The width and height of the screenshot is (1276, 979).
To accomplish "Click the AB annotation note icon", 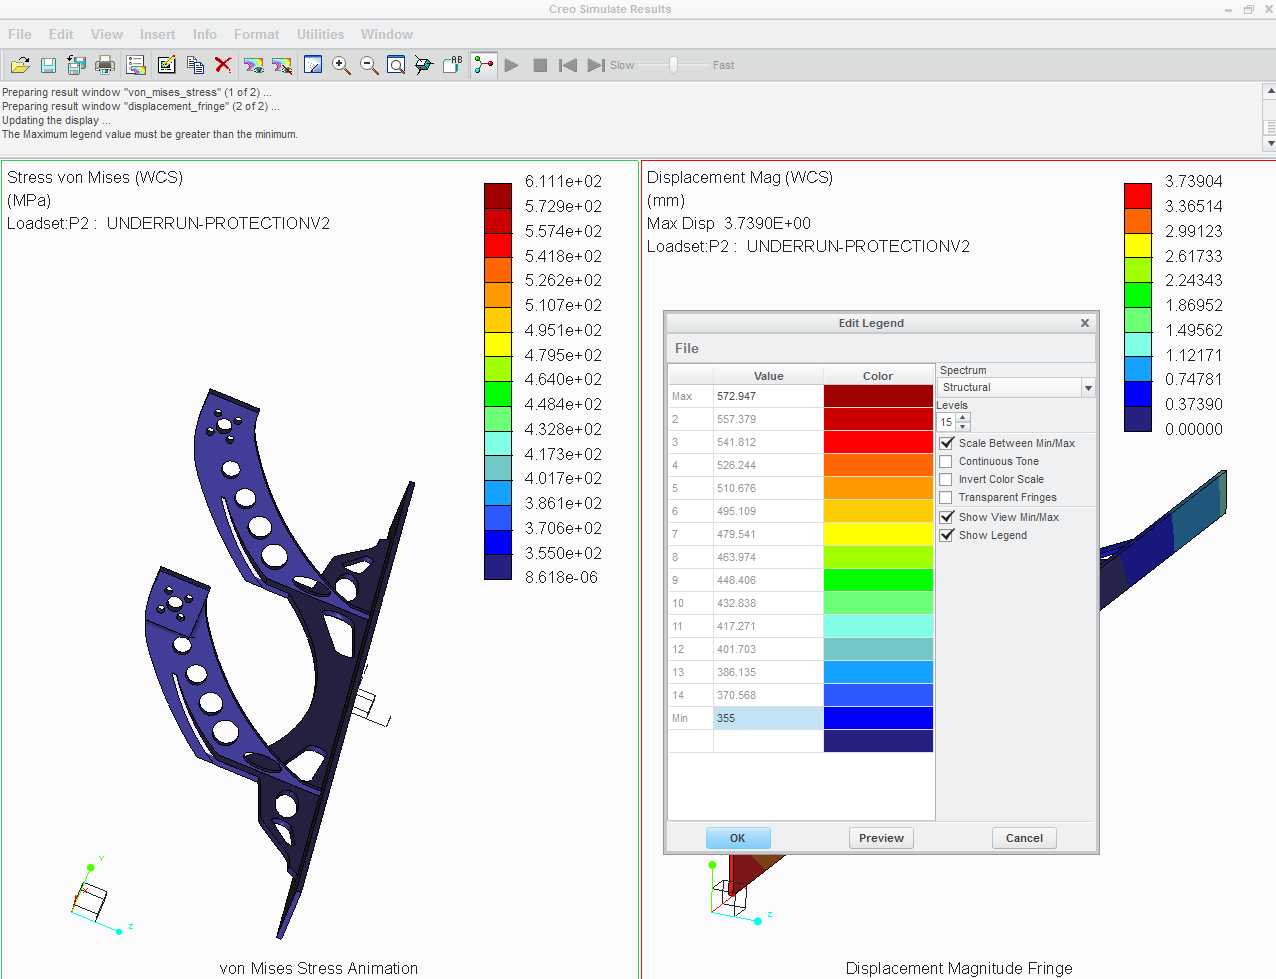I will (452, 65).
